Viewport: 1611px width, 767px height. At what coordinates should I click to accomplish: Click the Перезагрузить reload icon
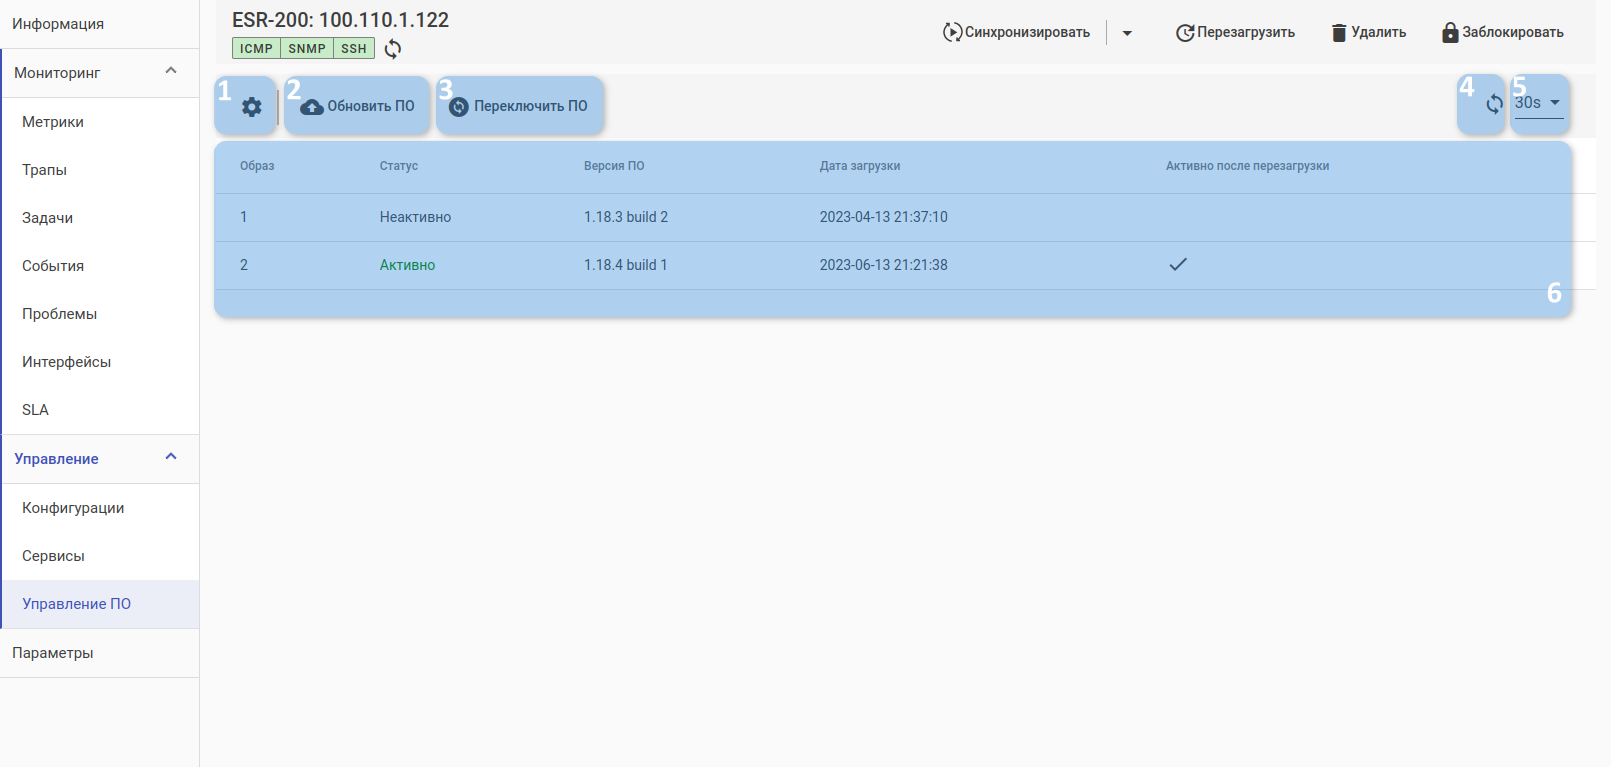click(x=1185, y=33)
